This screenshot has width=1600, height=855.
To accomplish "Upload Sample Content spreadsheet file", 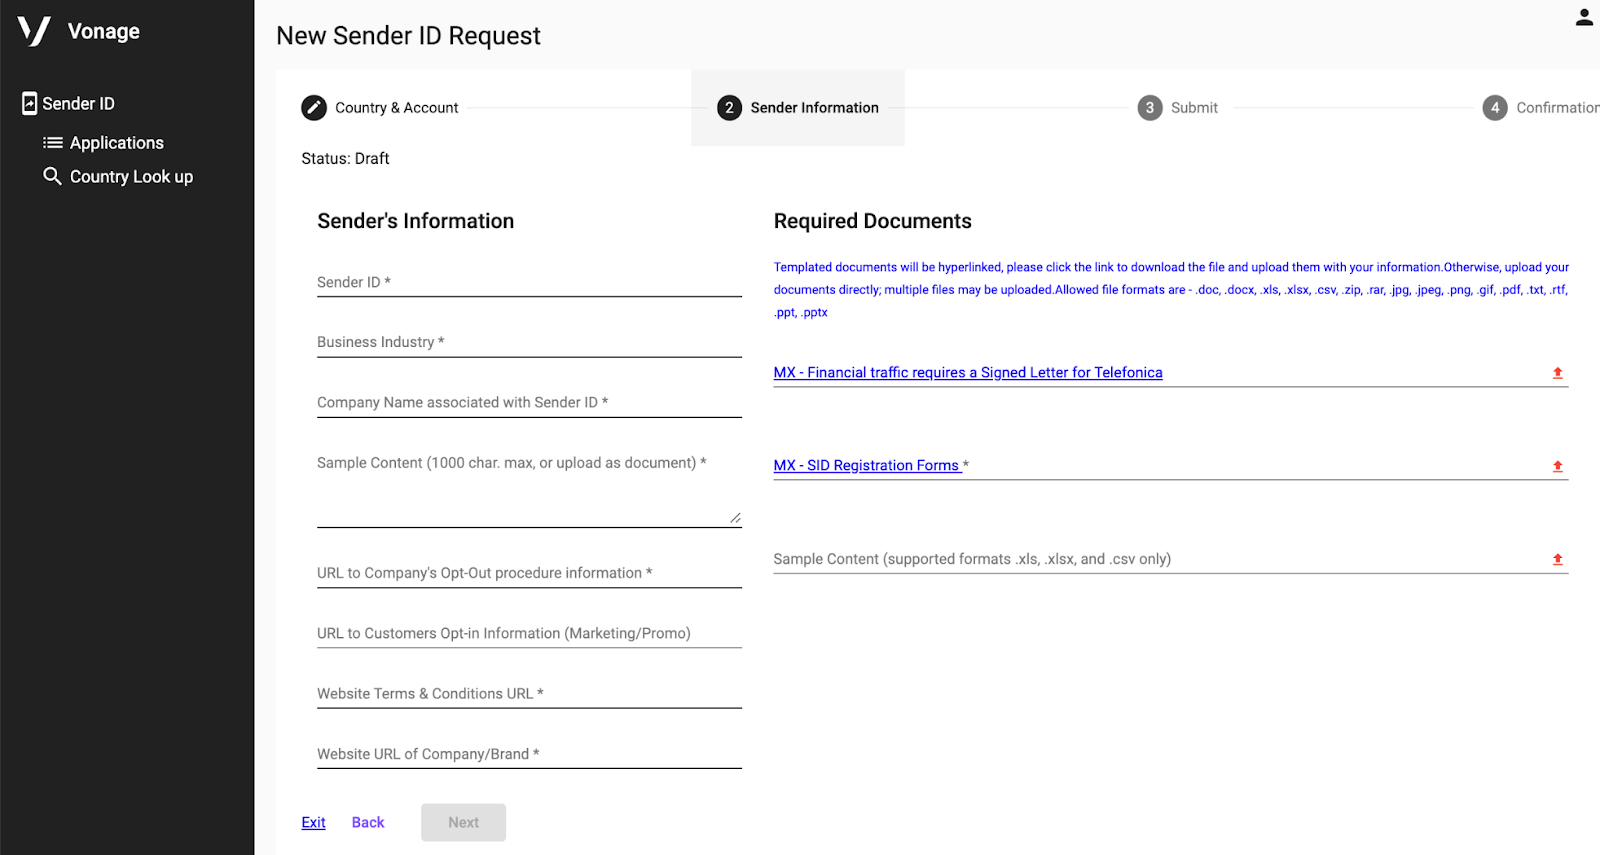I will pos(1557,559).
